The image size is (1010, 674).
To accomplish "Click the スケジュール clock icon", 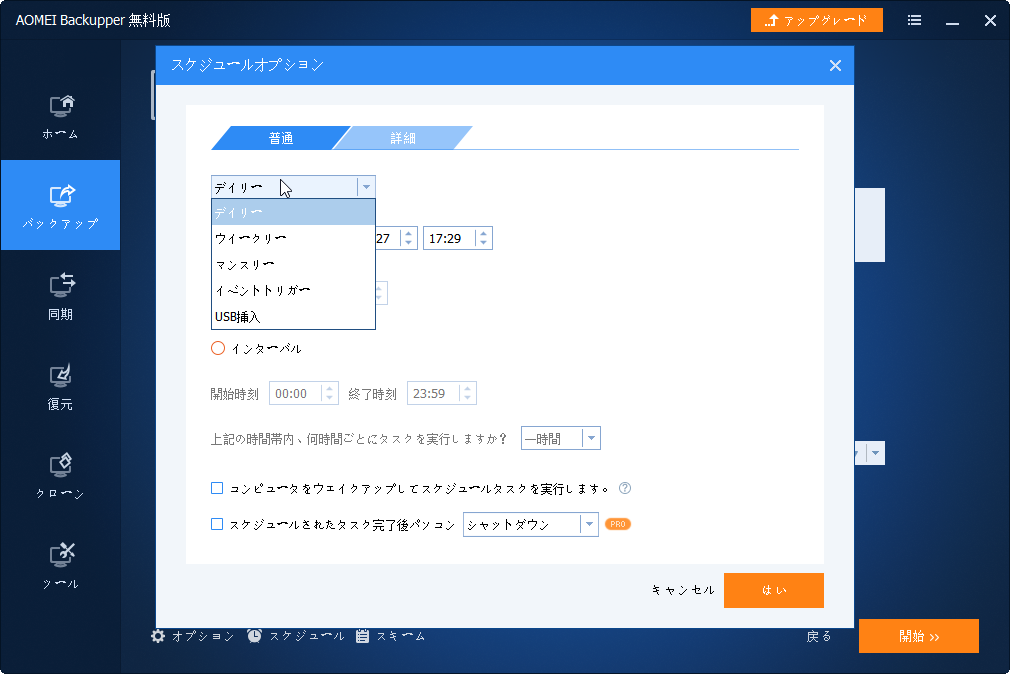I will click(254, 636).
